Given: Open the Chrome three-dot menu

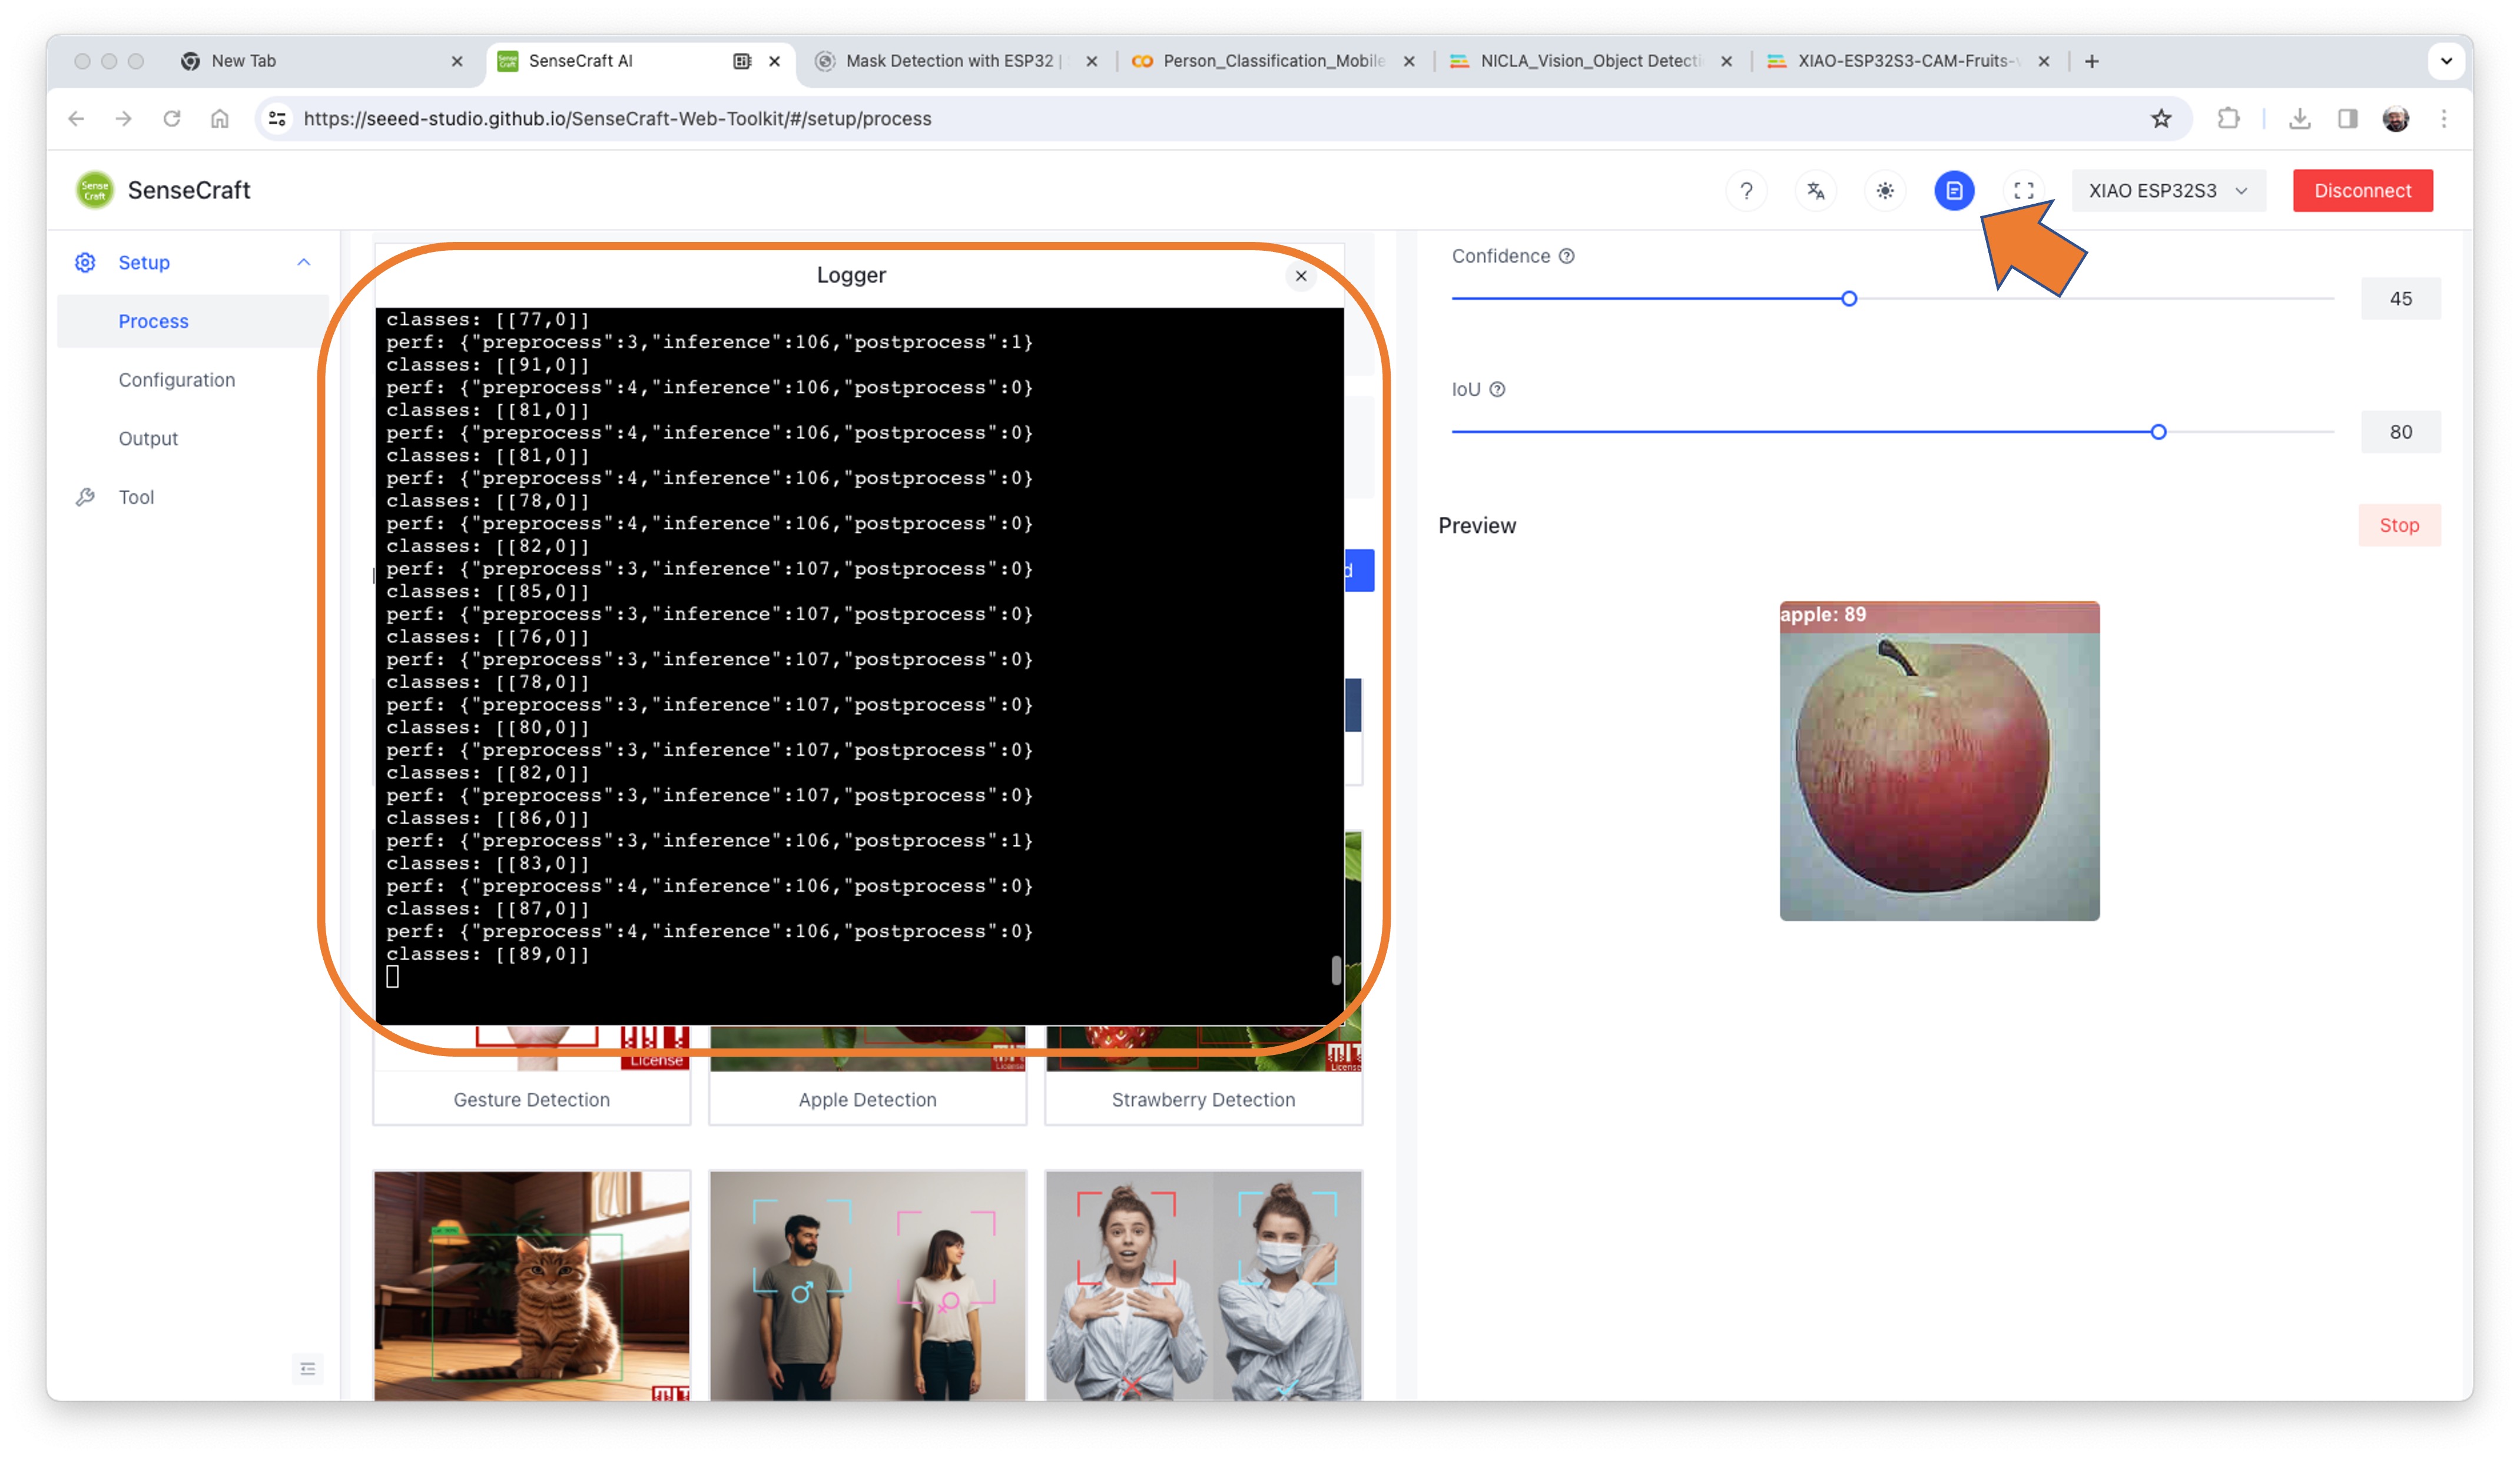Looking at the screenshot, I should 2443,119.
